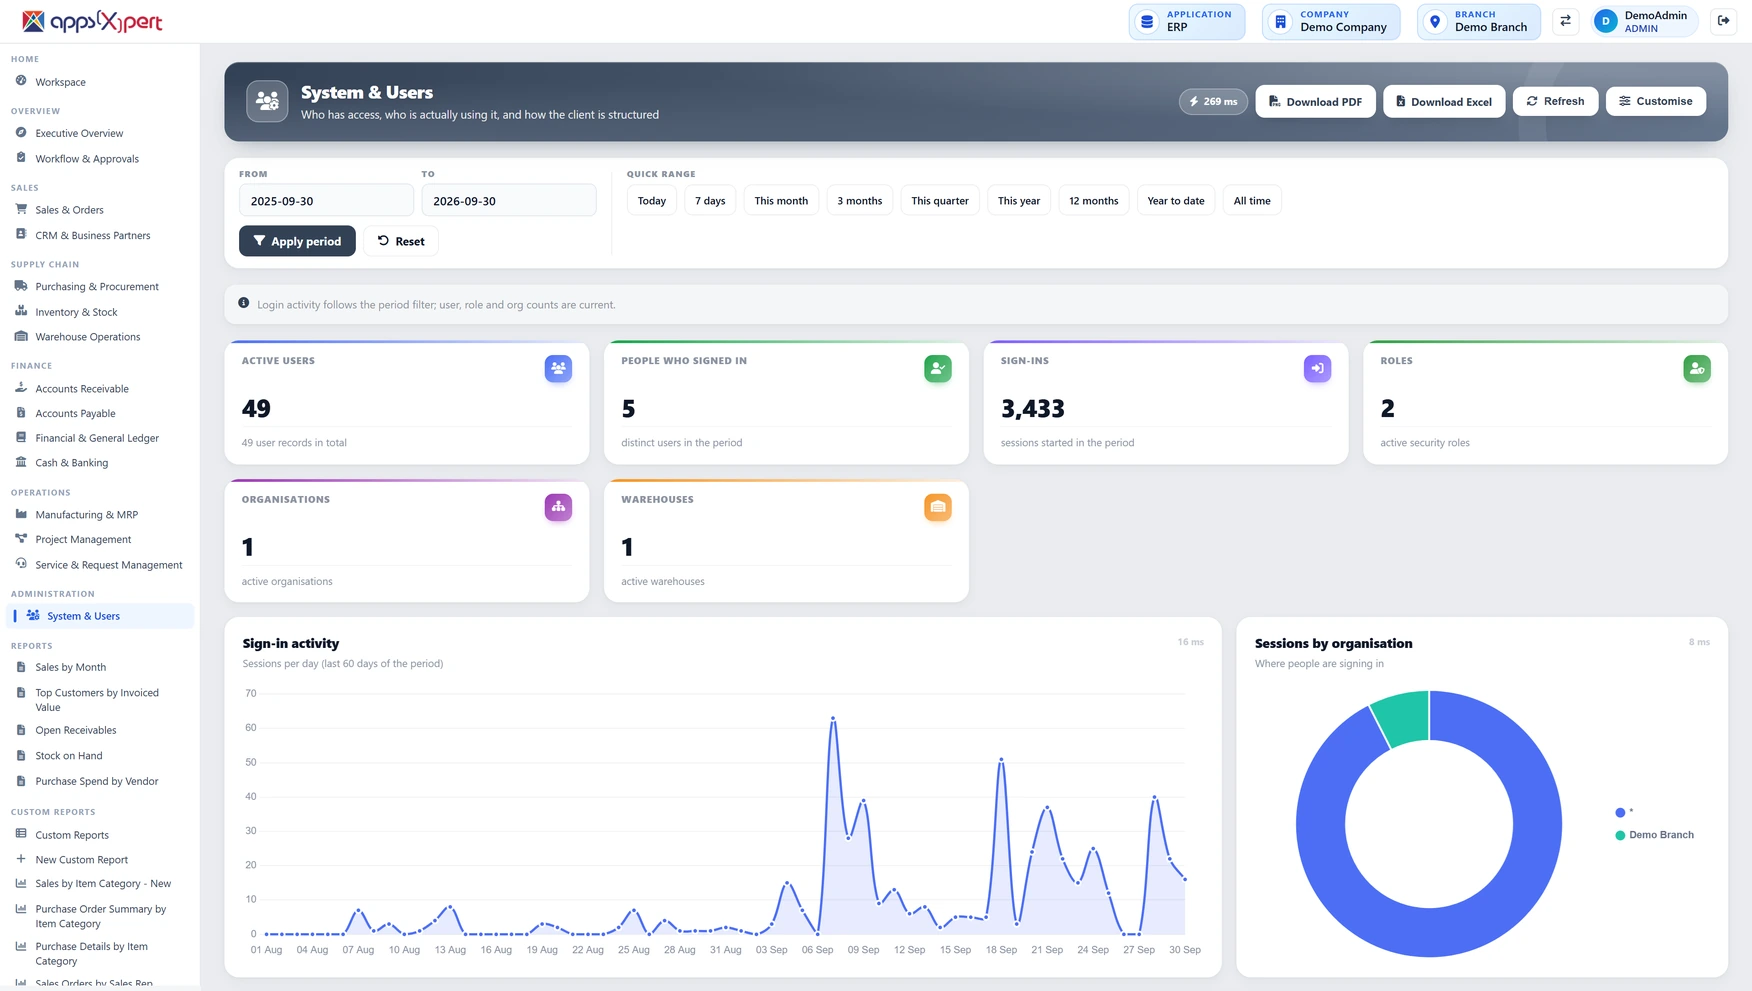Click the swap context arrows icon
Viewport: 1752px width, 991px height.
[1565, 21]
